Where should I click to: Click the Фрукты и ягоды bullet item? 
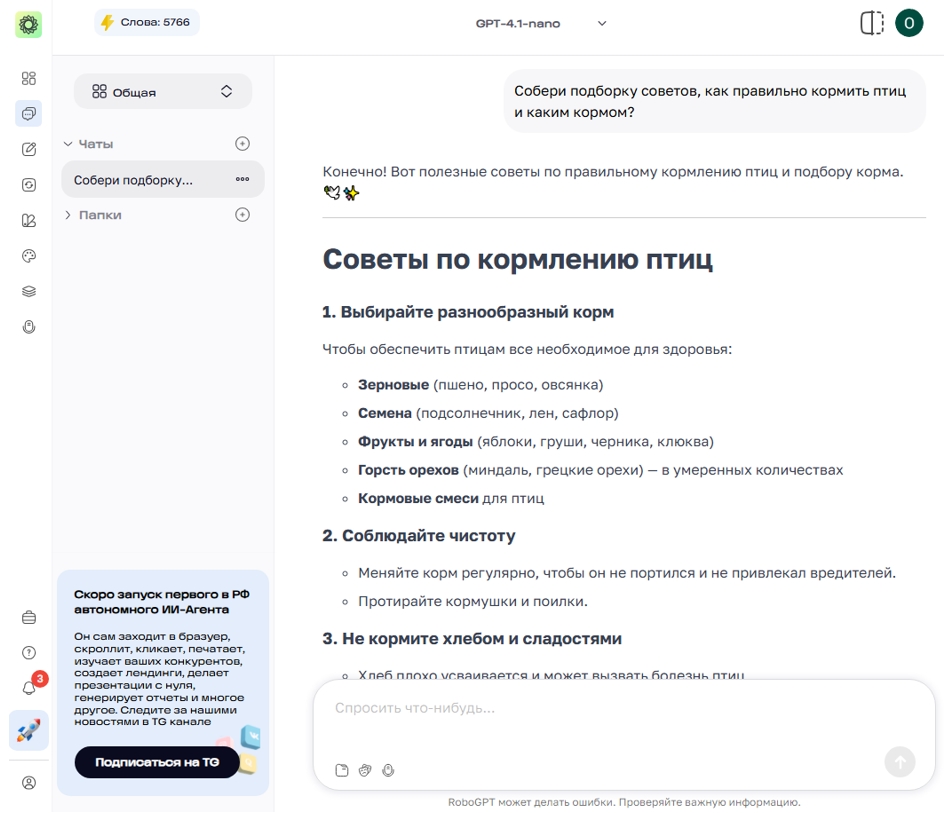point(536,441)
